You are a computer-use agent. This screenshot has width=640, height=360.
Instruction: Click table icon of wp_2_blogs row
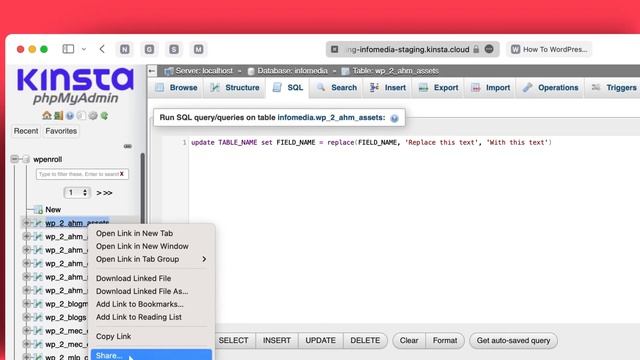[38, 317]
